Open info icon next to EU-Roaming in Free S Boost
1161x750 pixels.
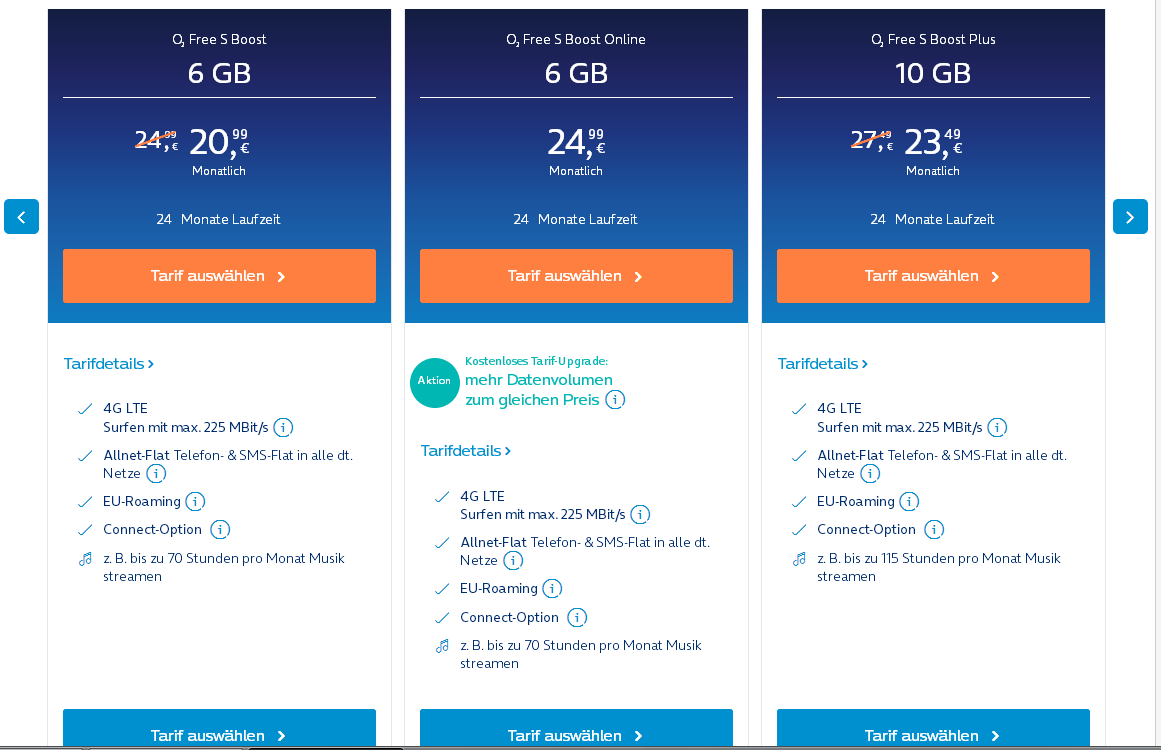pos(195,501)
